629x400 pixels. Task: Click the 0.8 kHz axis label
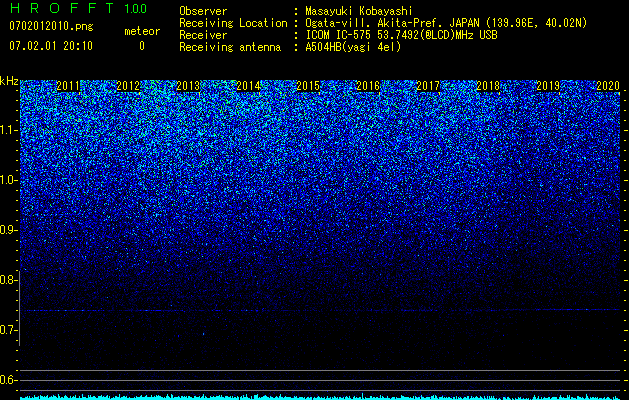(x=9, y=280)
